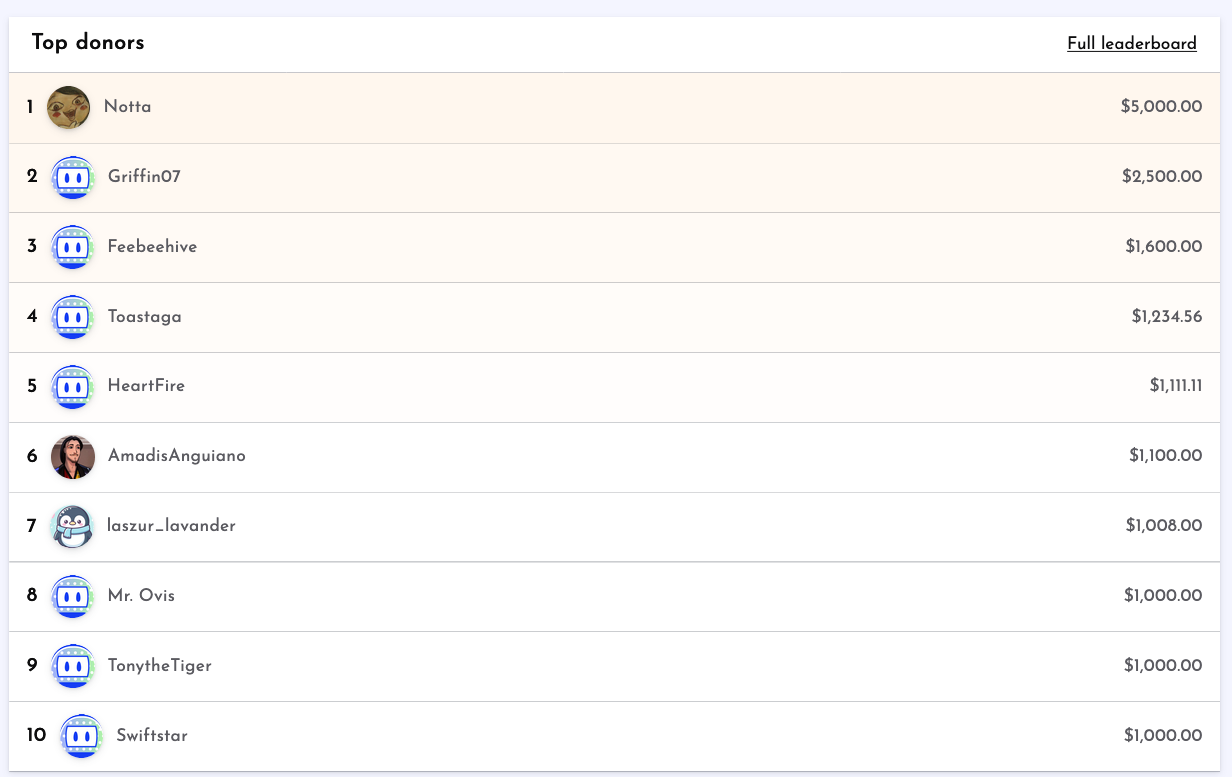Click Toastaga's $1,234.56 donation amount
Image resolution: width=1232 pixels, height=777 pixels.
1166,317
